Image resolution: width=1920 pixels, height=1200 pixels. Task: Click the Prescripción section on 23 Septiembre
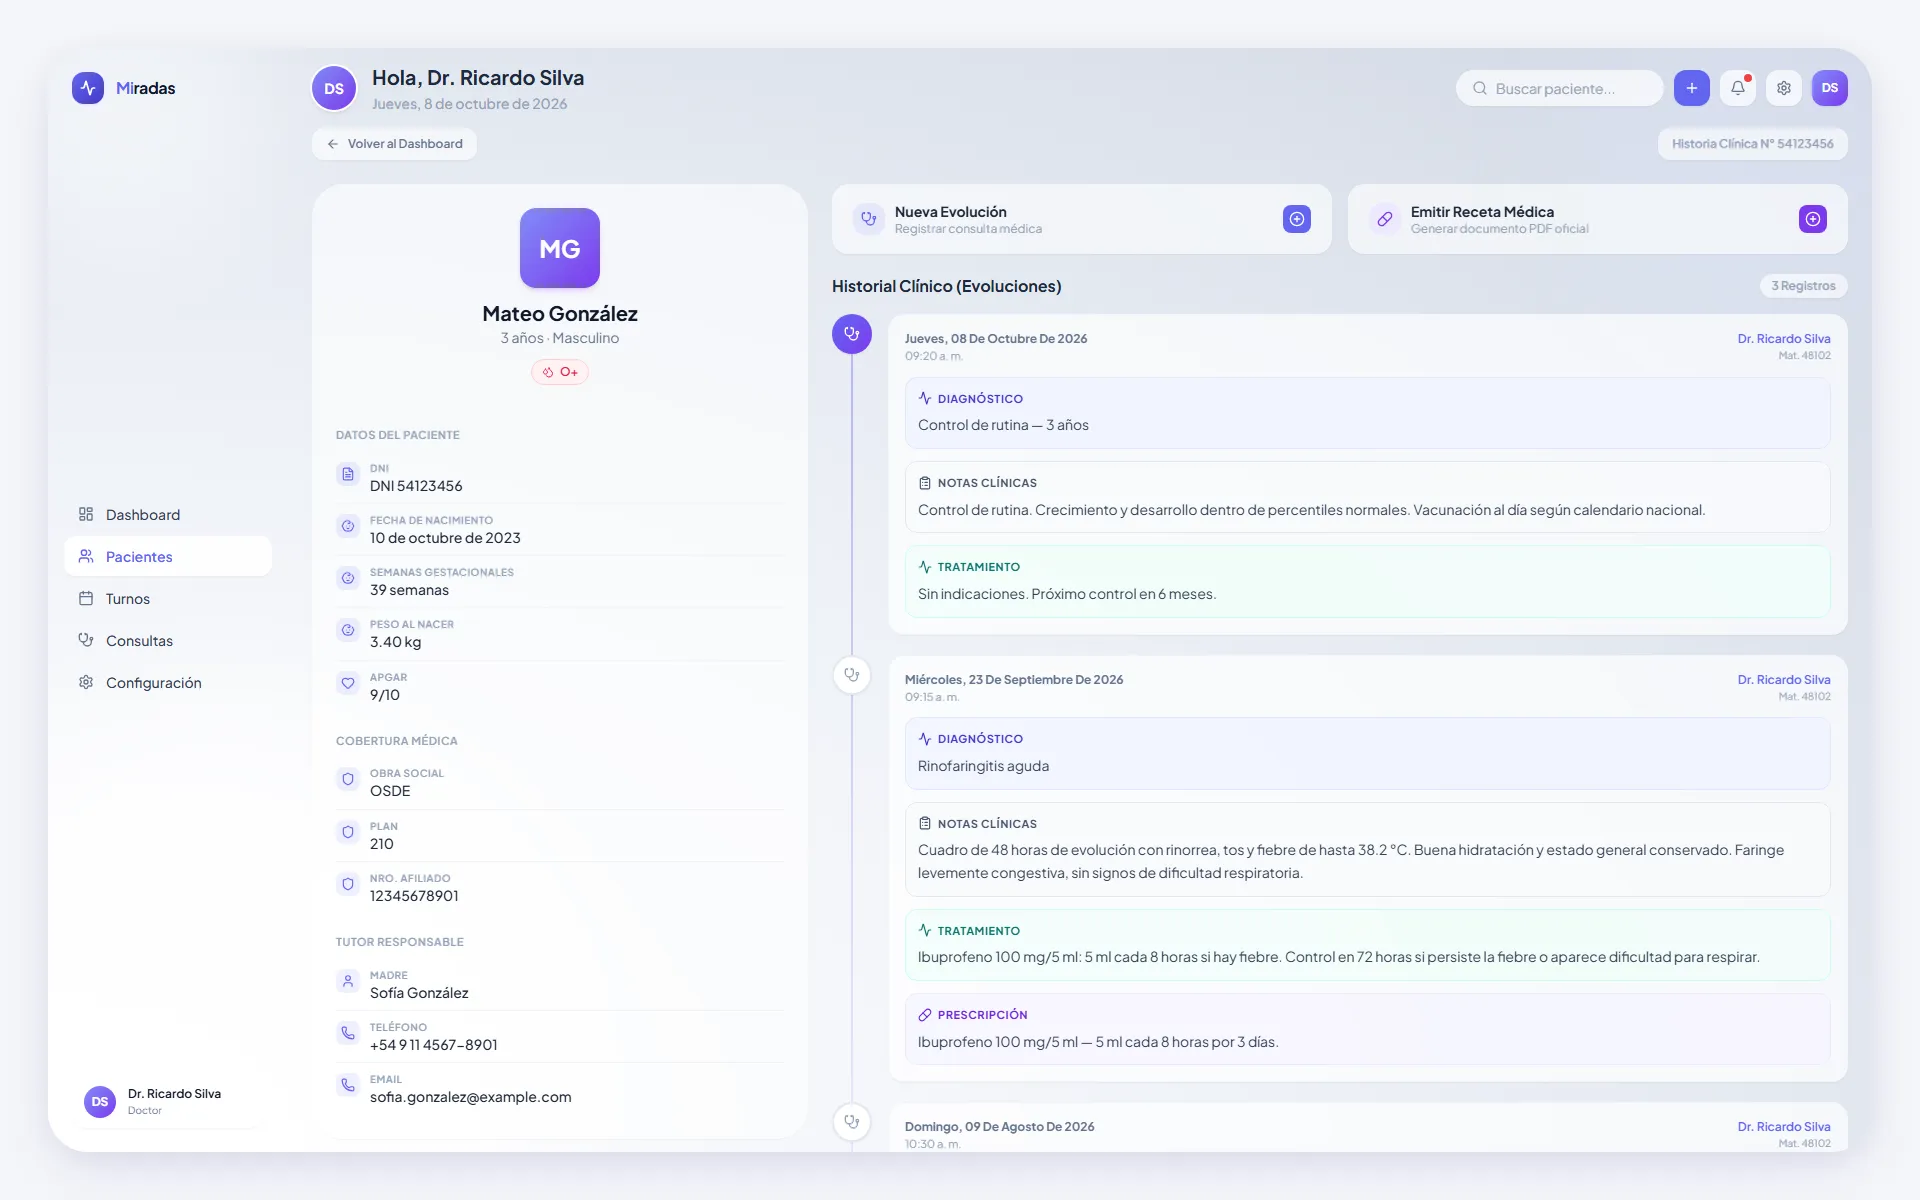(x=1367, y=1029)
